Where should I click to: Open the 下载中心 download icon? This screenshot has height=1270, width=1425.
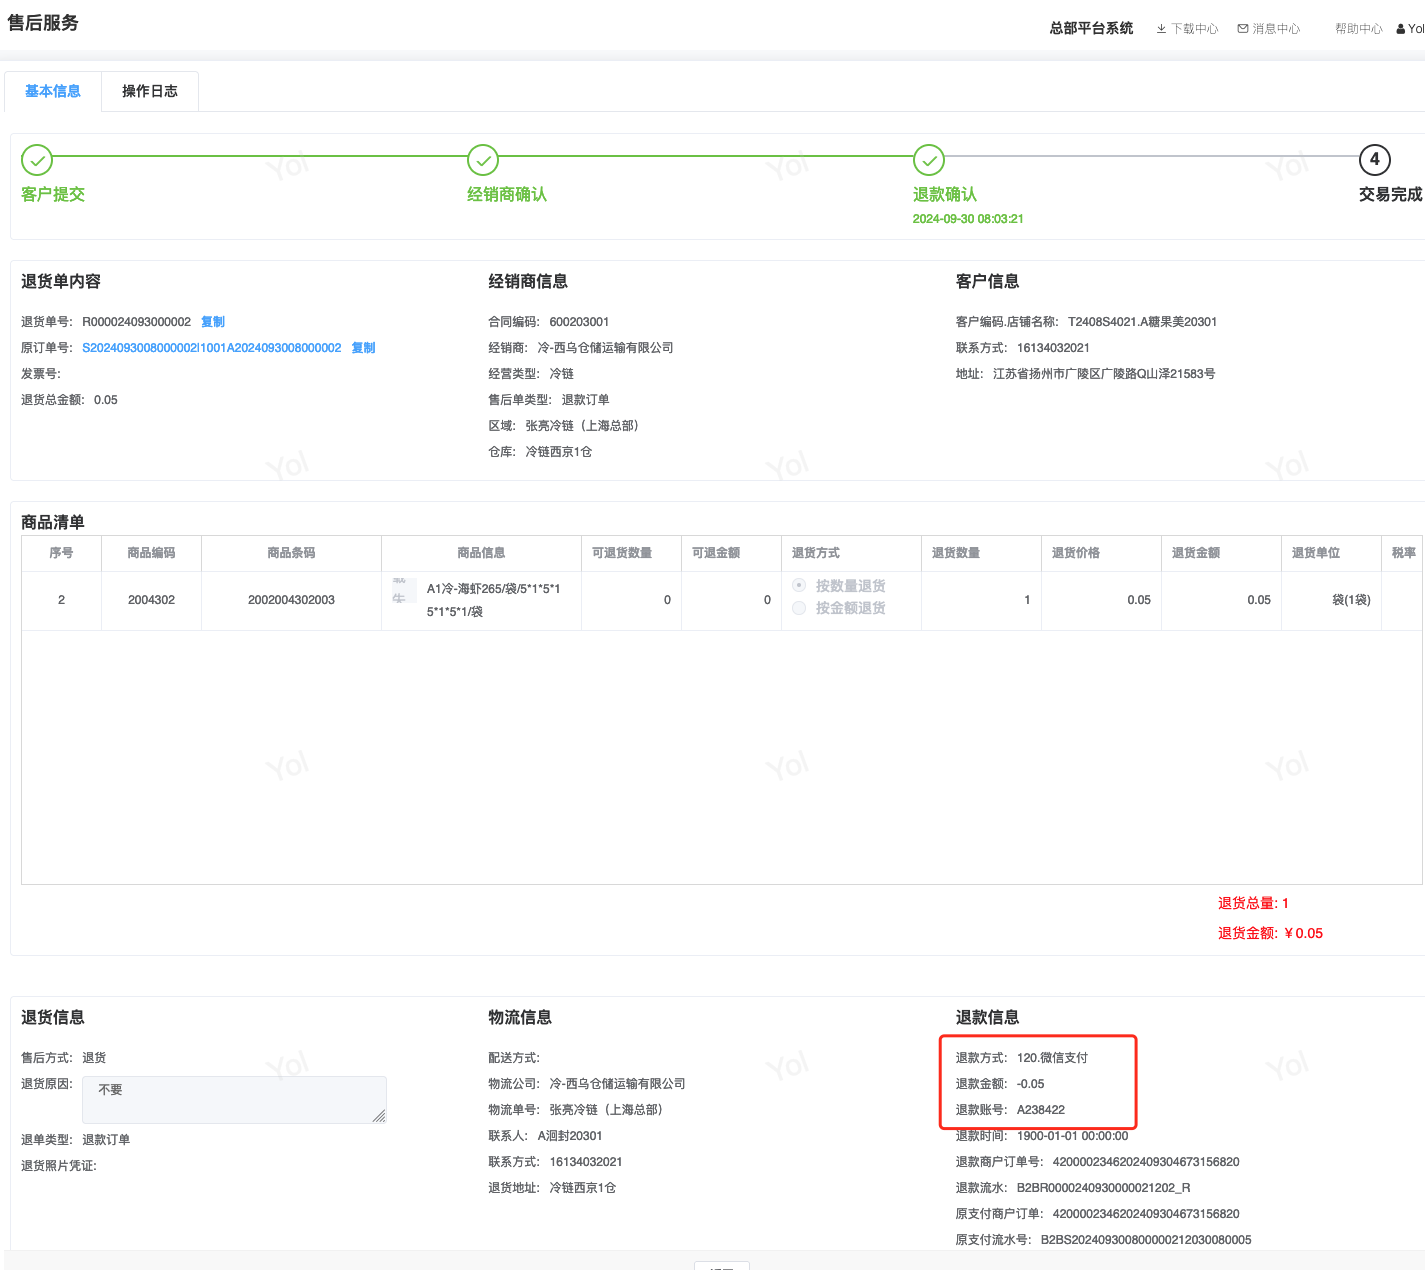click(x=1161, y=29)
